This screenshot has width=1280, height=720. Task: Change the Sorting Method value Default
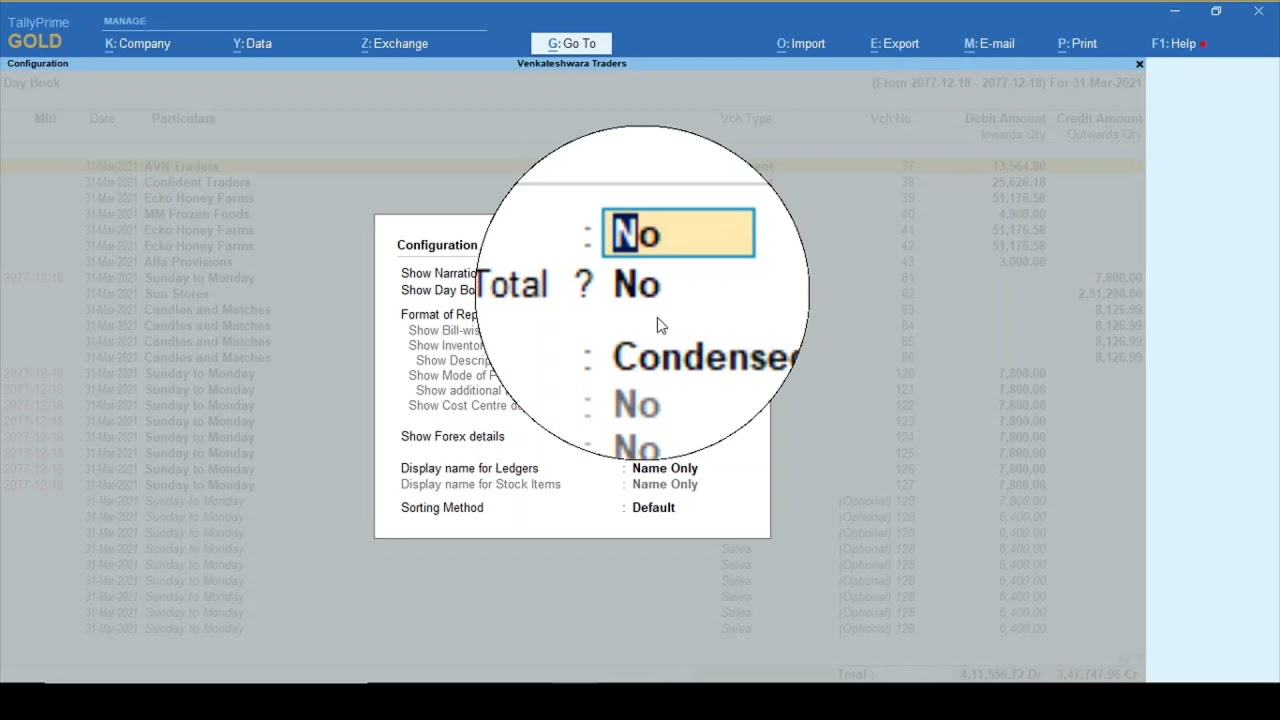click(x=653, y=508)
